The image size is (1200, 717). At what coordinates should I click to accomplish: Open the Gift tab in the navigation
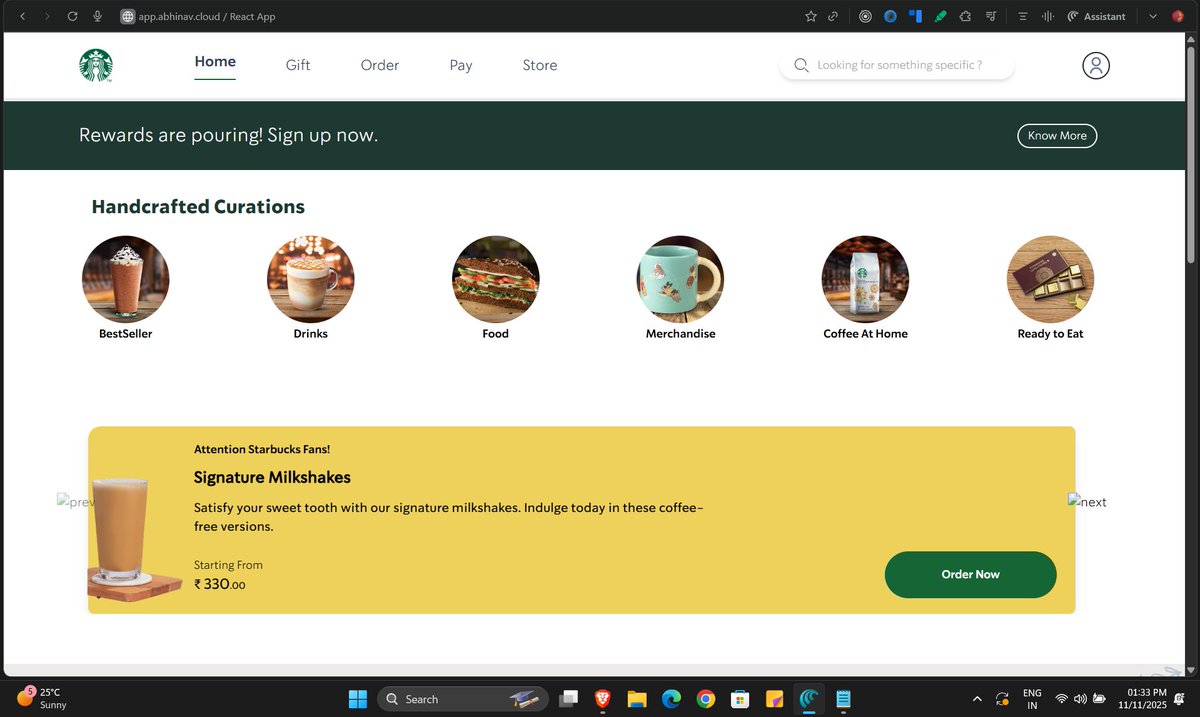298,65
